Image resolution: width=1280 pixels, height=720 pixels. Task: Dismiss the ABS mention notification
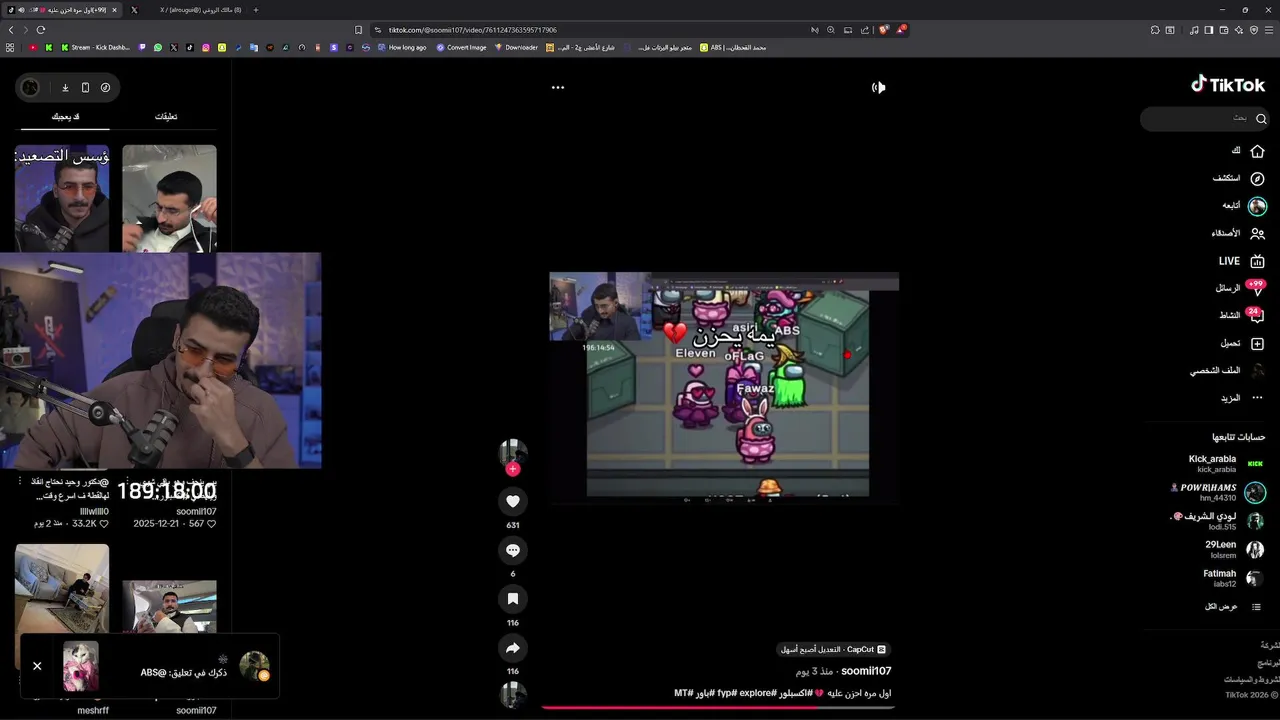point(37,666)
